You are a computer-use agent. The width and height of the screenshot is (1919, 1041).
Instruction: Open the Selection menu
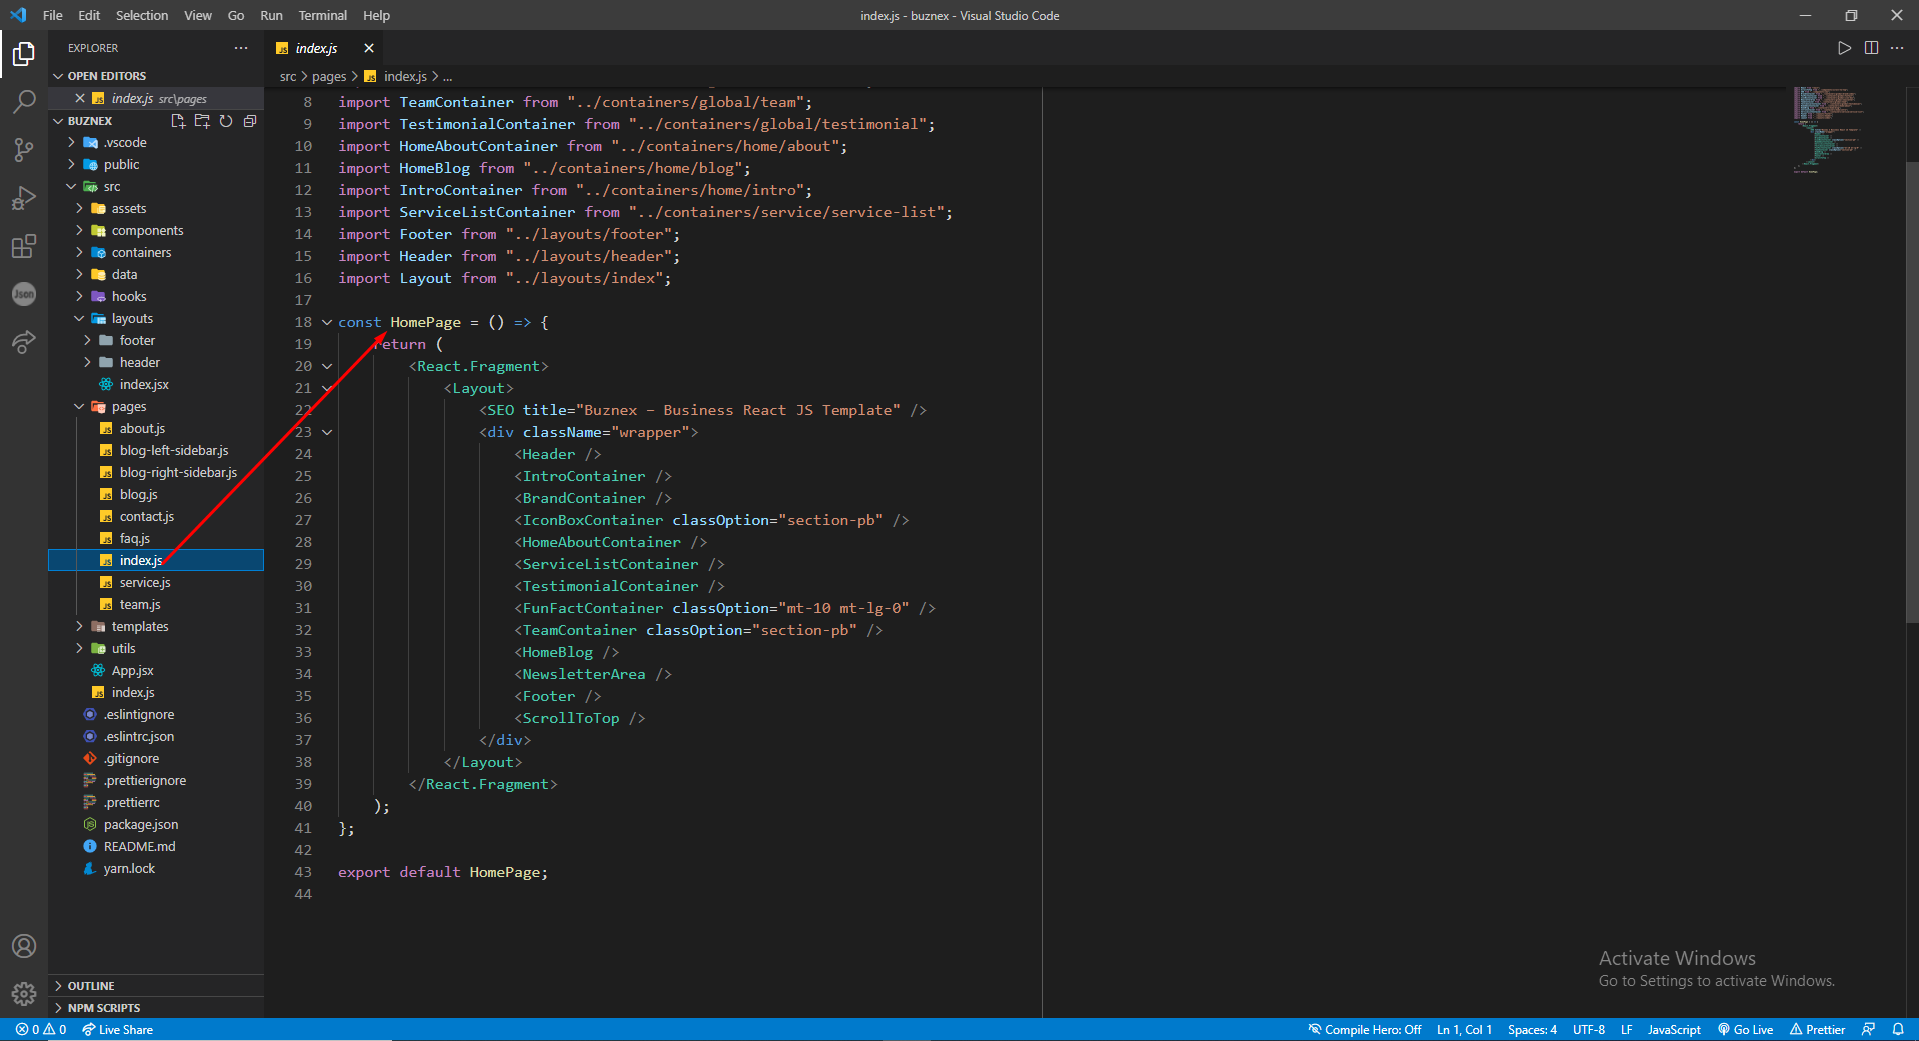142,15
